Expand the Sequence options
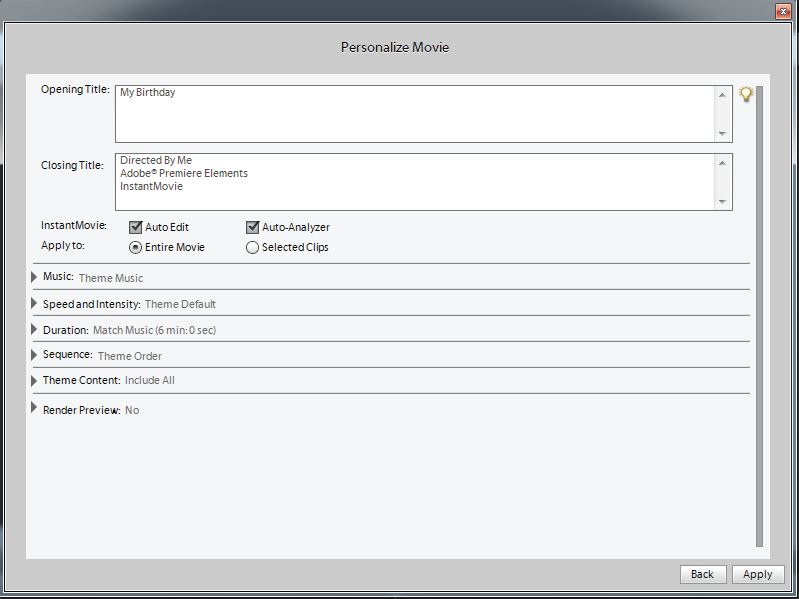The width and height of the screenshot is (799, 599). 34,355
